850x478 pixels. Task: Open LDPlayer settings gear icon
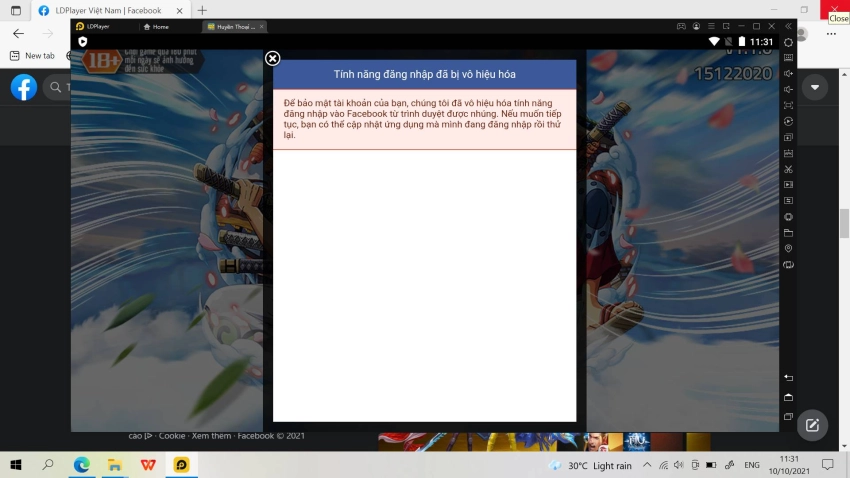pos(788,42)
